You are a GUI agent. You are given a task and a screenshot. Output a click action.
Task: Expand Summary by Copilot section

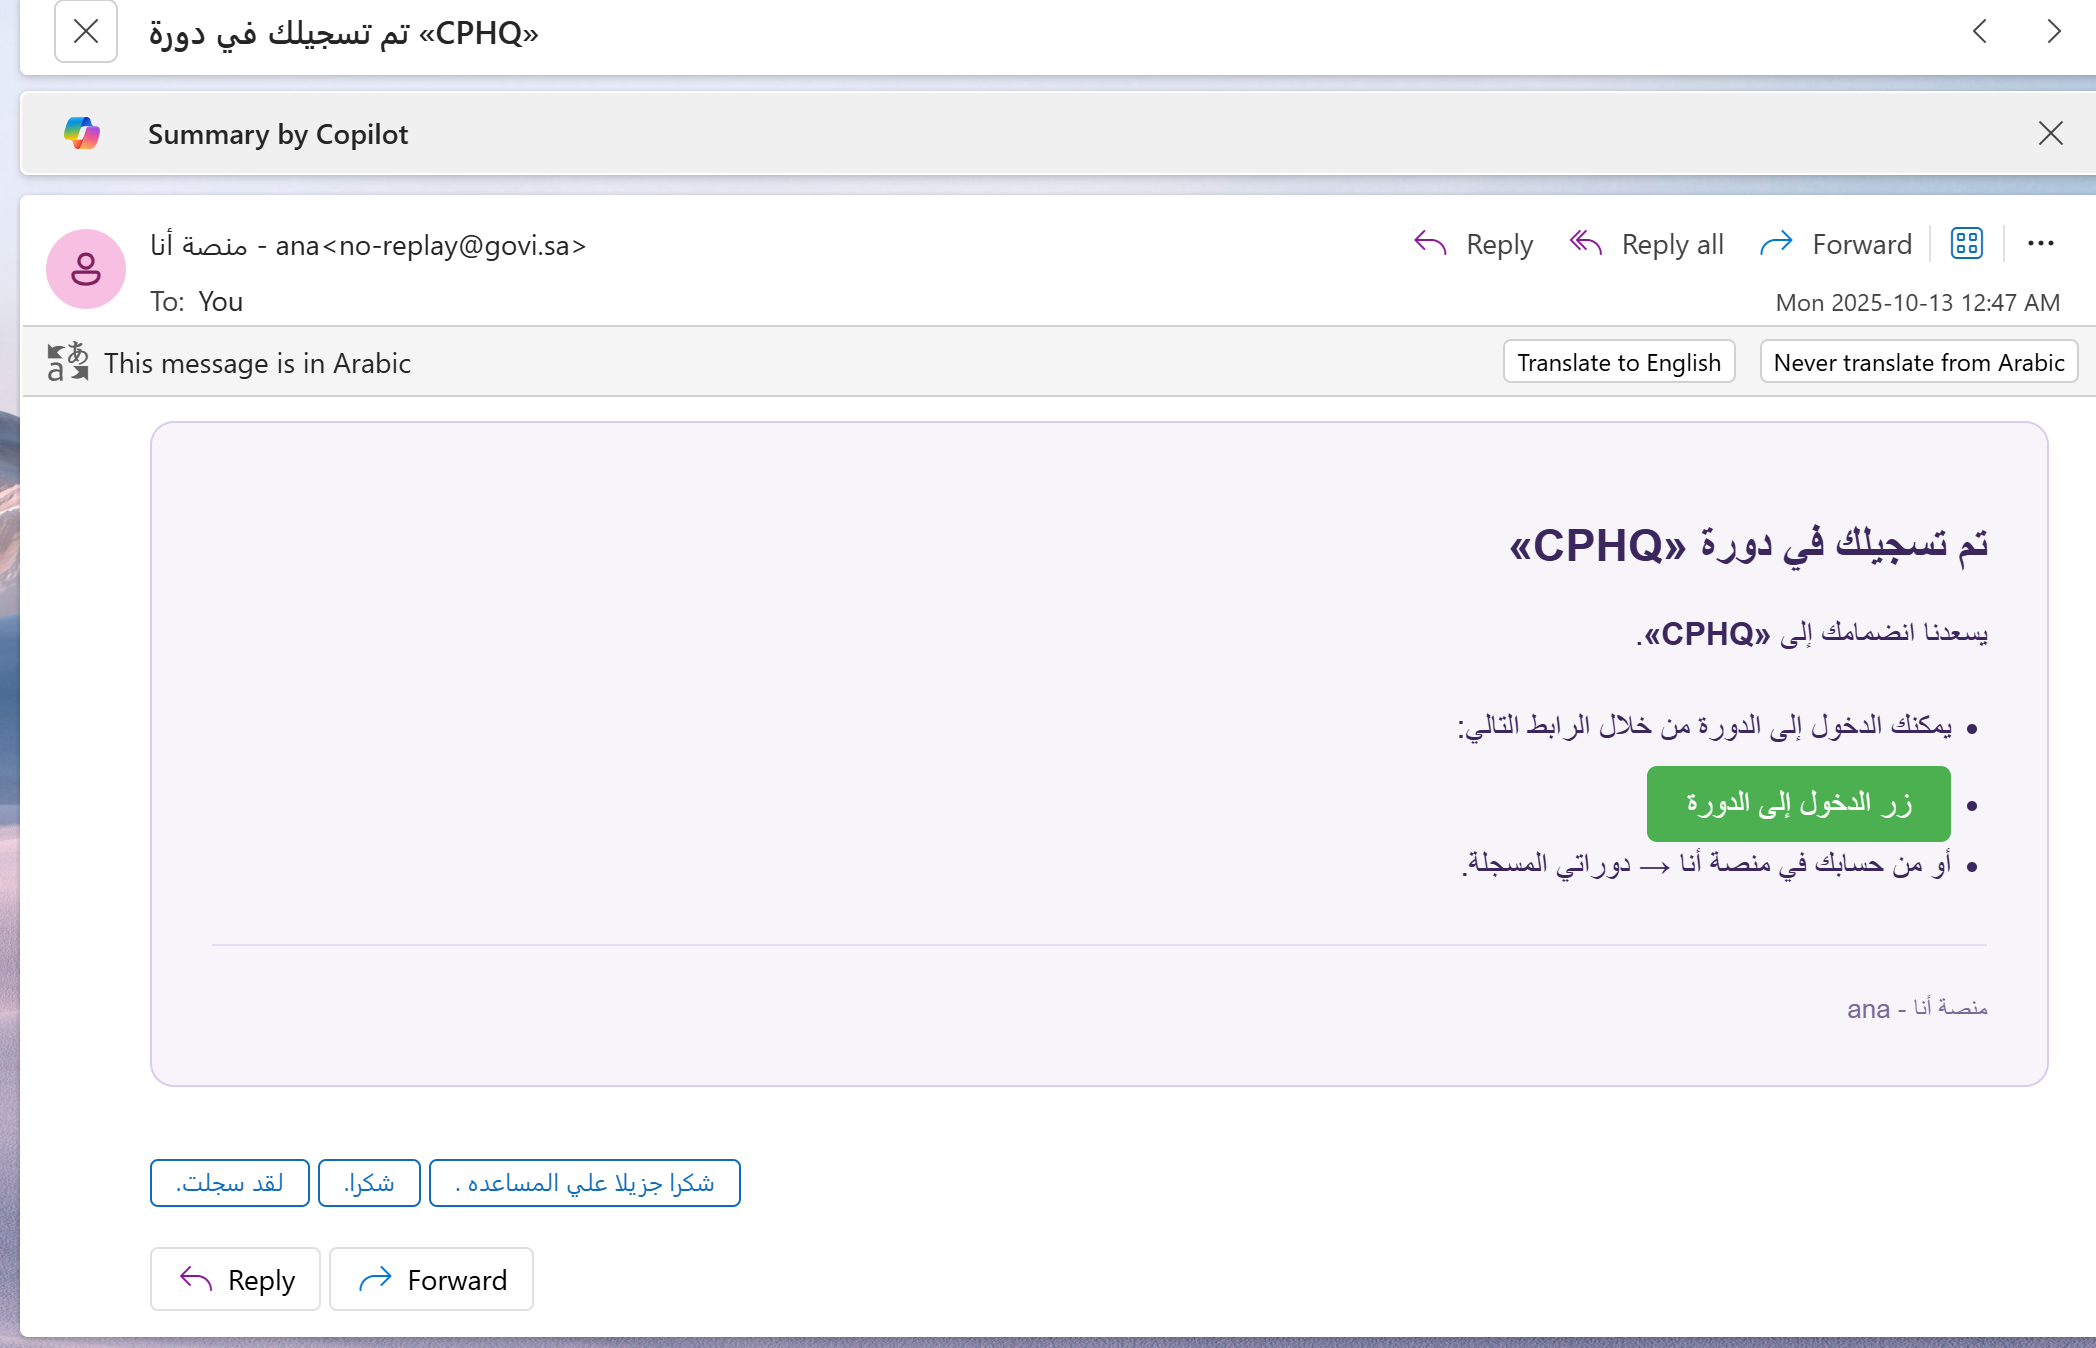(x=278, y=134)
